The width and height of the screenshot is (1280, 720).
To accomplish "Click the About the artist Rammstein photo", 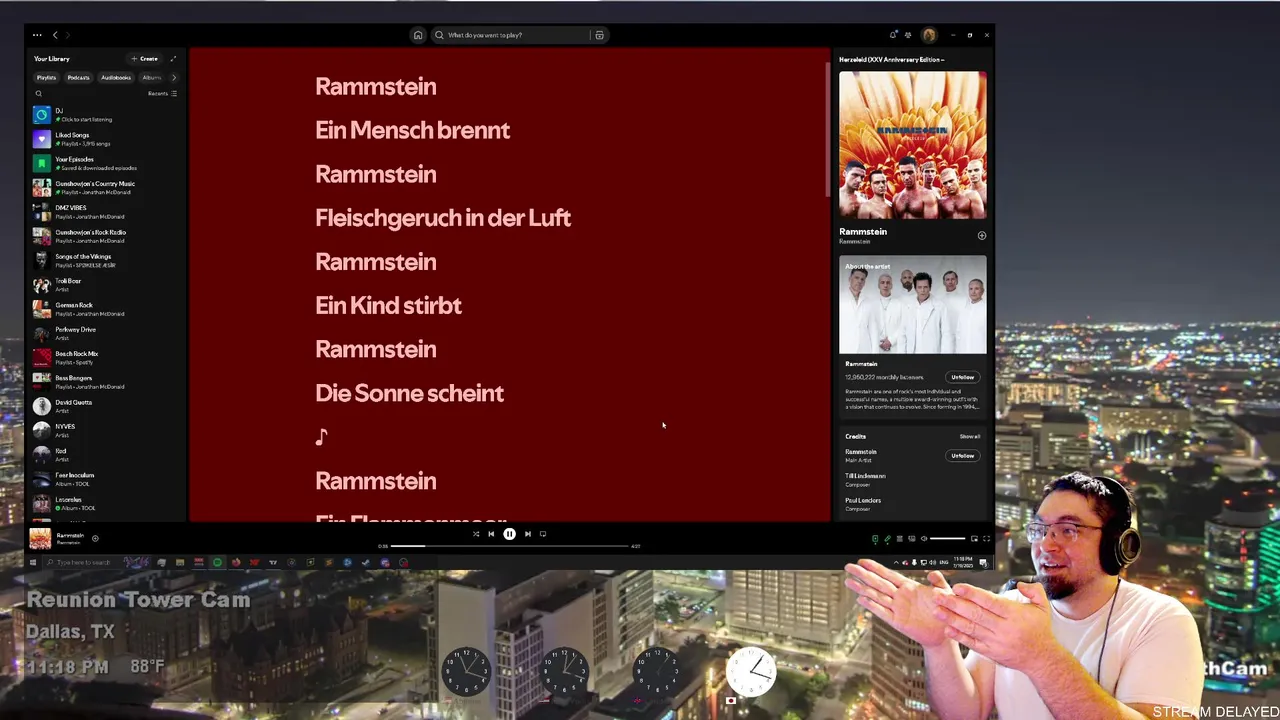I will click(x=912, y=305).
